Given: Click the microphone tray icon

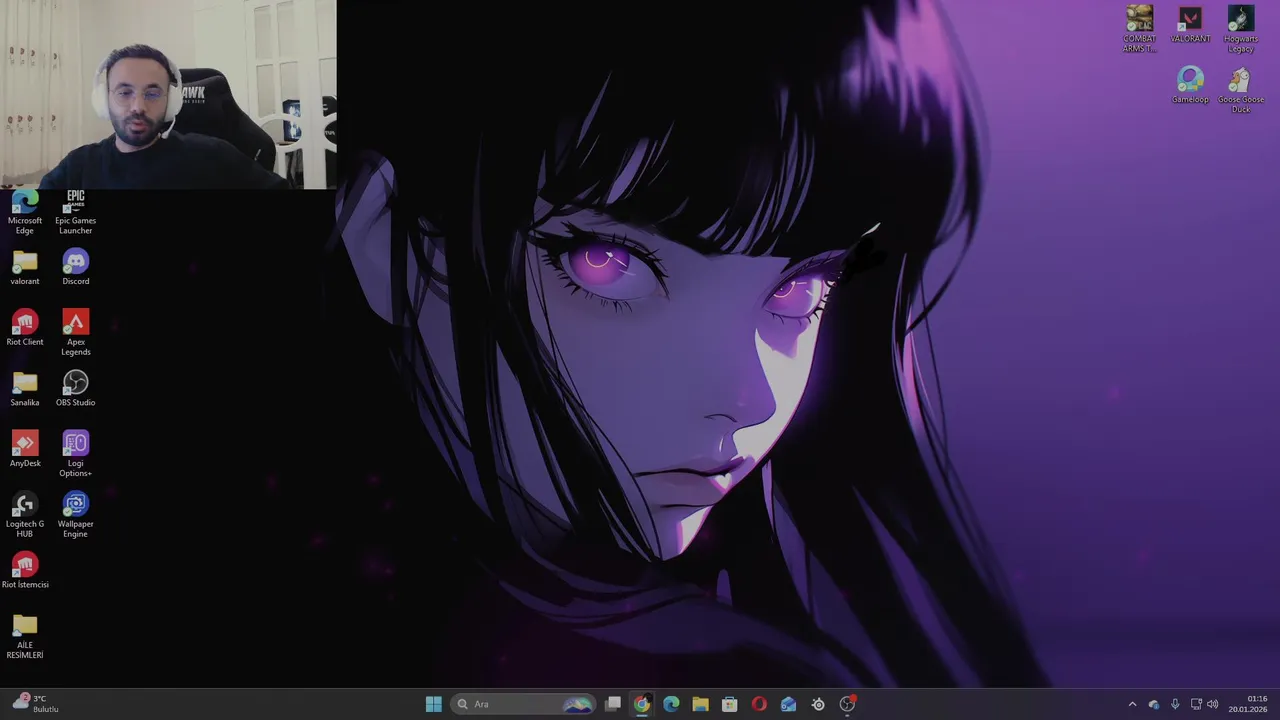Looking at the screenshot, I should (x=1174, y=704).
